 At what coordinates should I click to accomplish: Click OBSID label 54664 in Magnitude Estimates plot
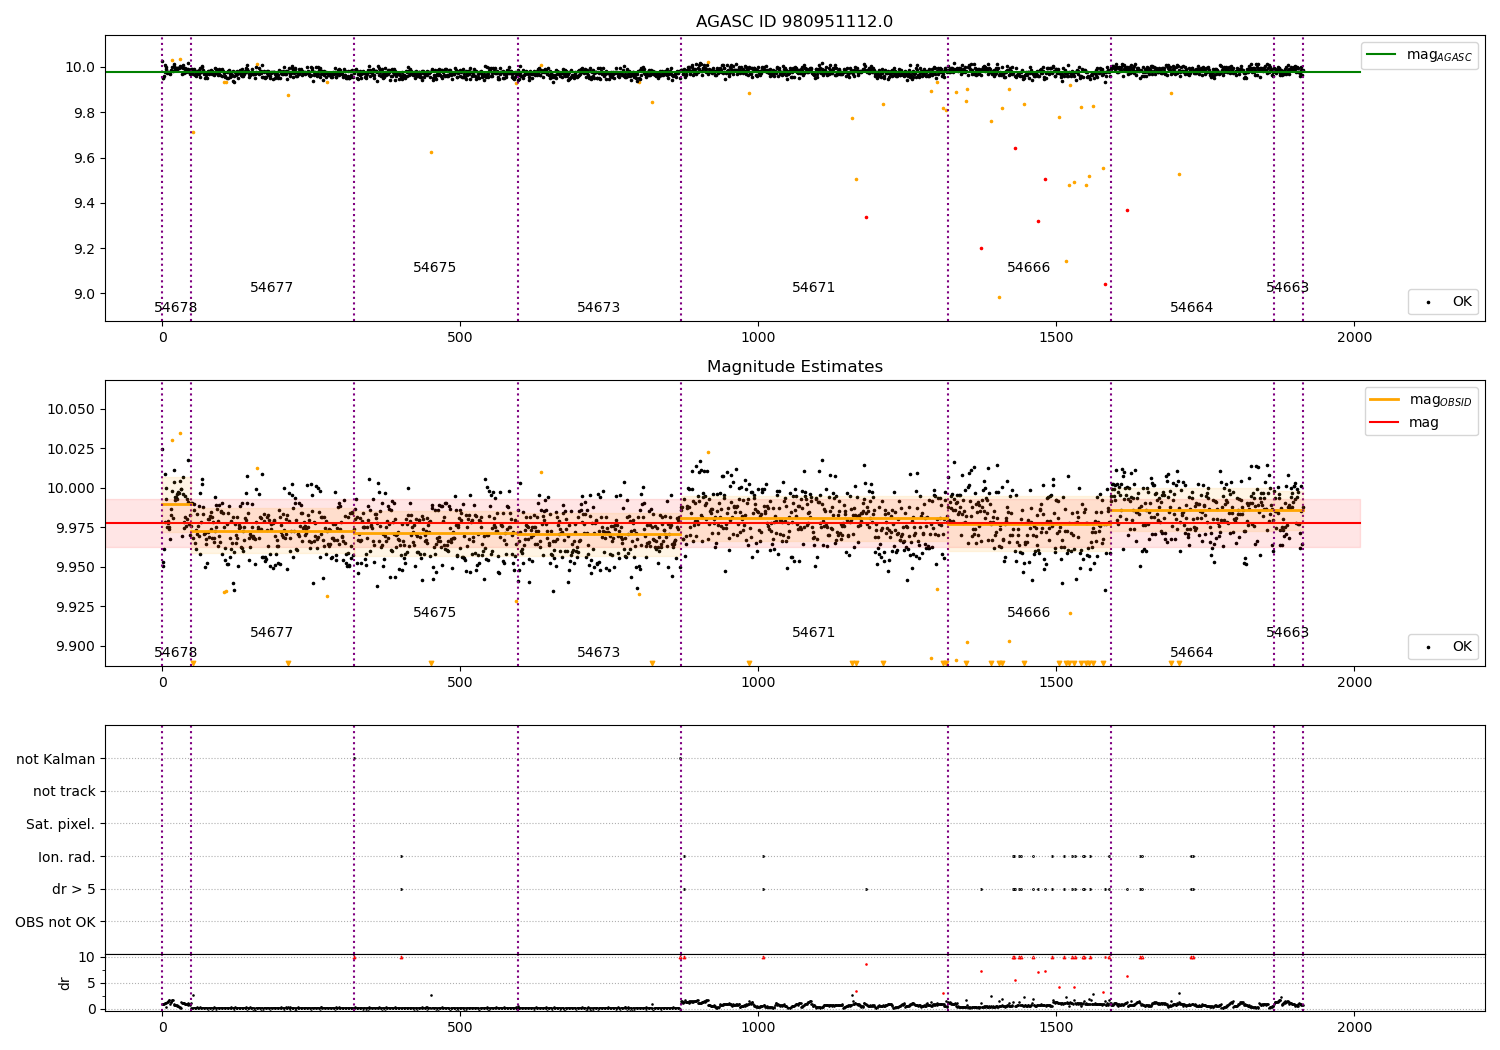pos(1192,653)
